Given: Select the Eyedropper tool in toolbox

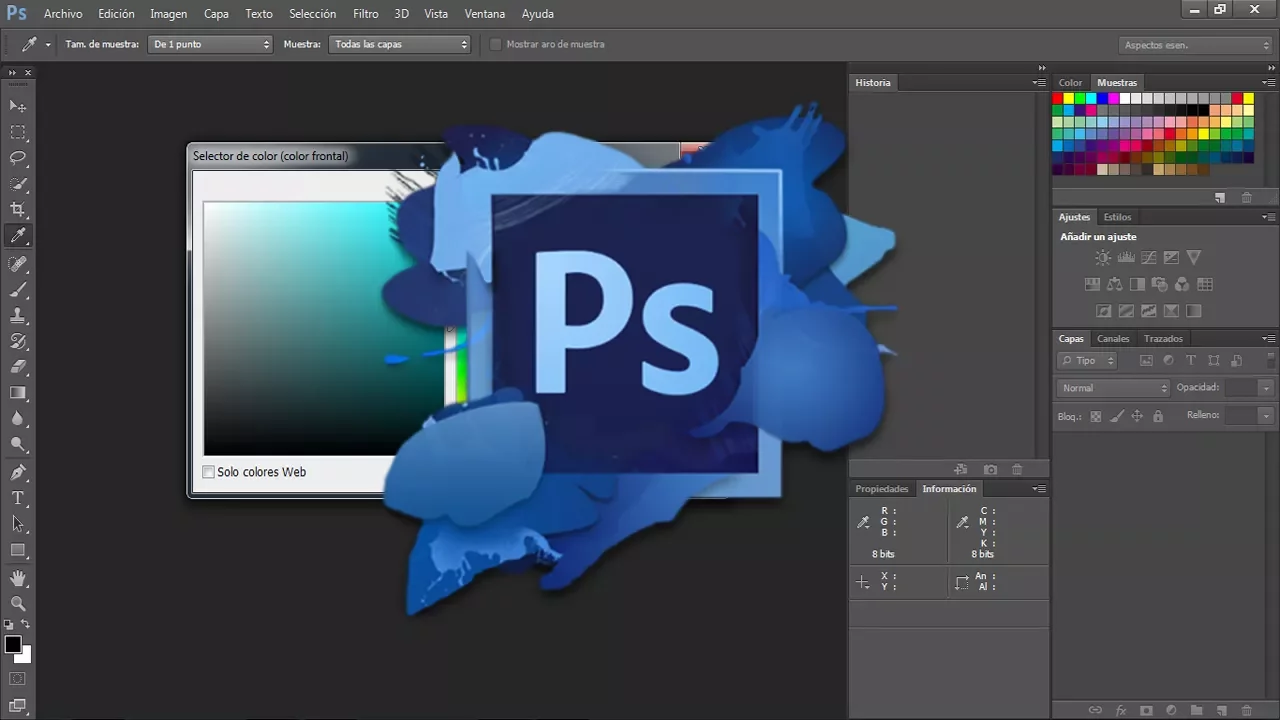Looking at the screenshot, I should [18, 237].
